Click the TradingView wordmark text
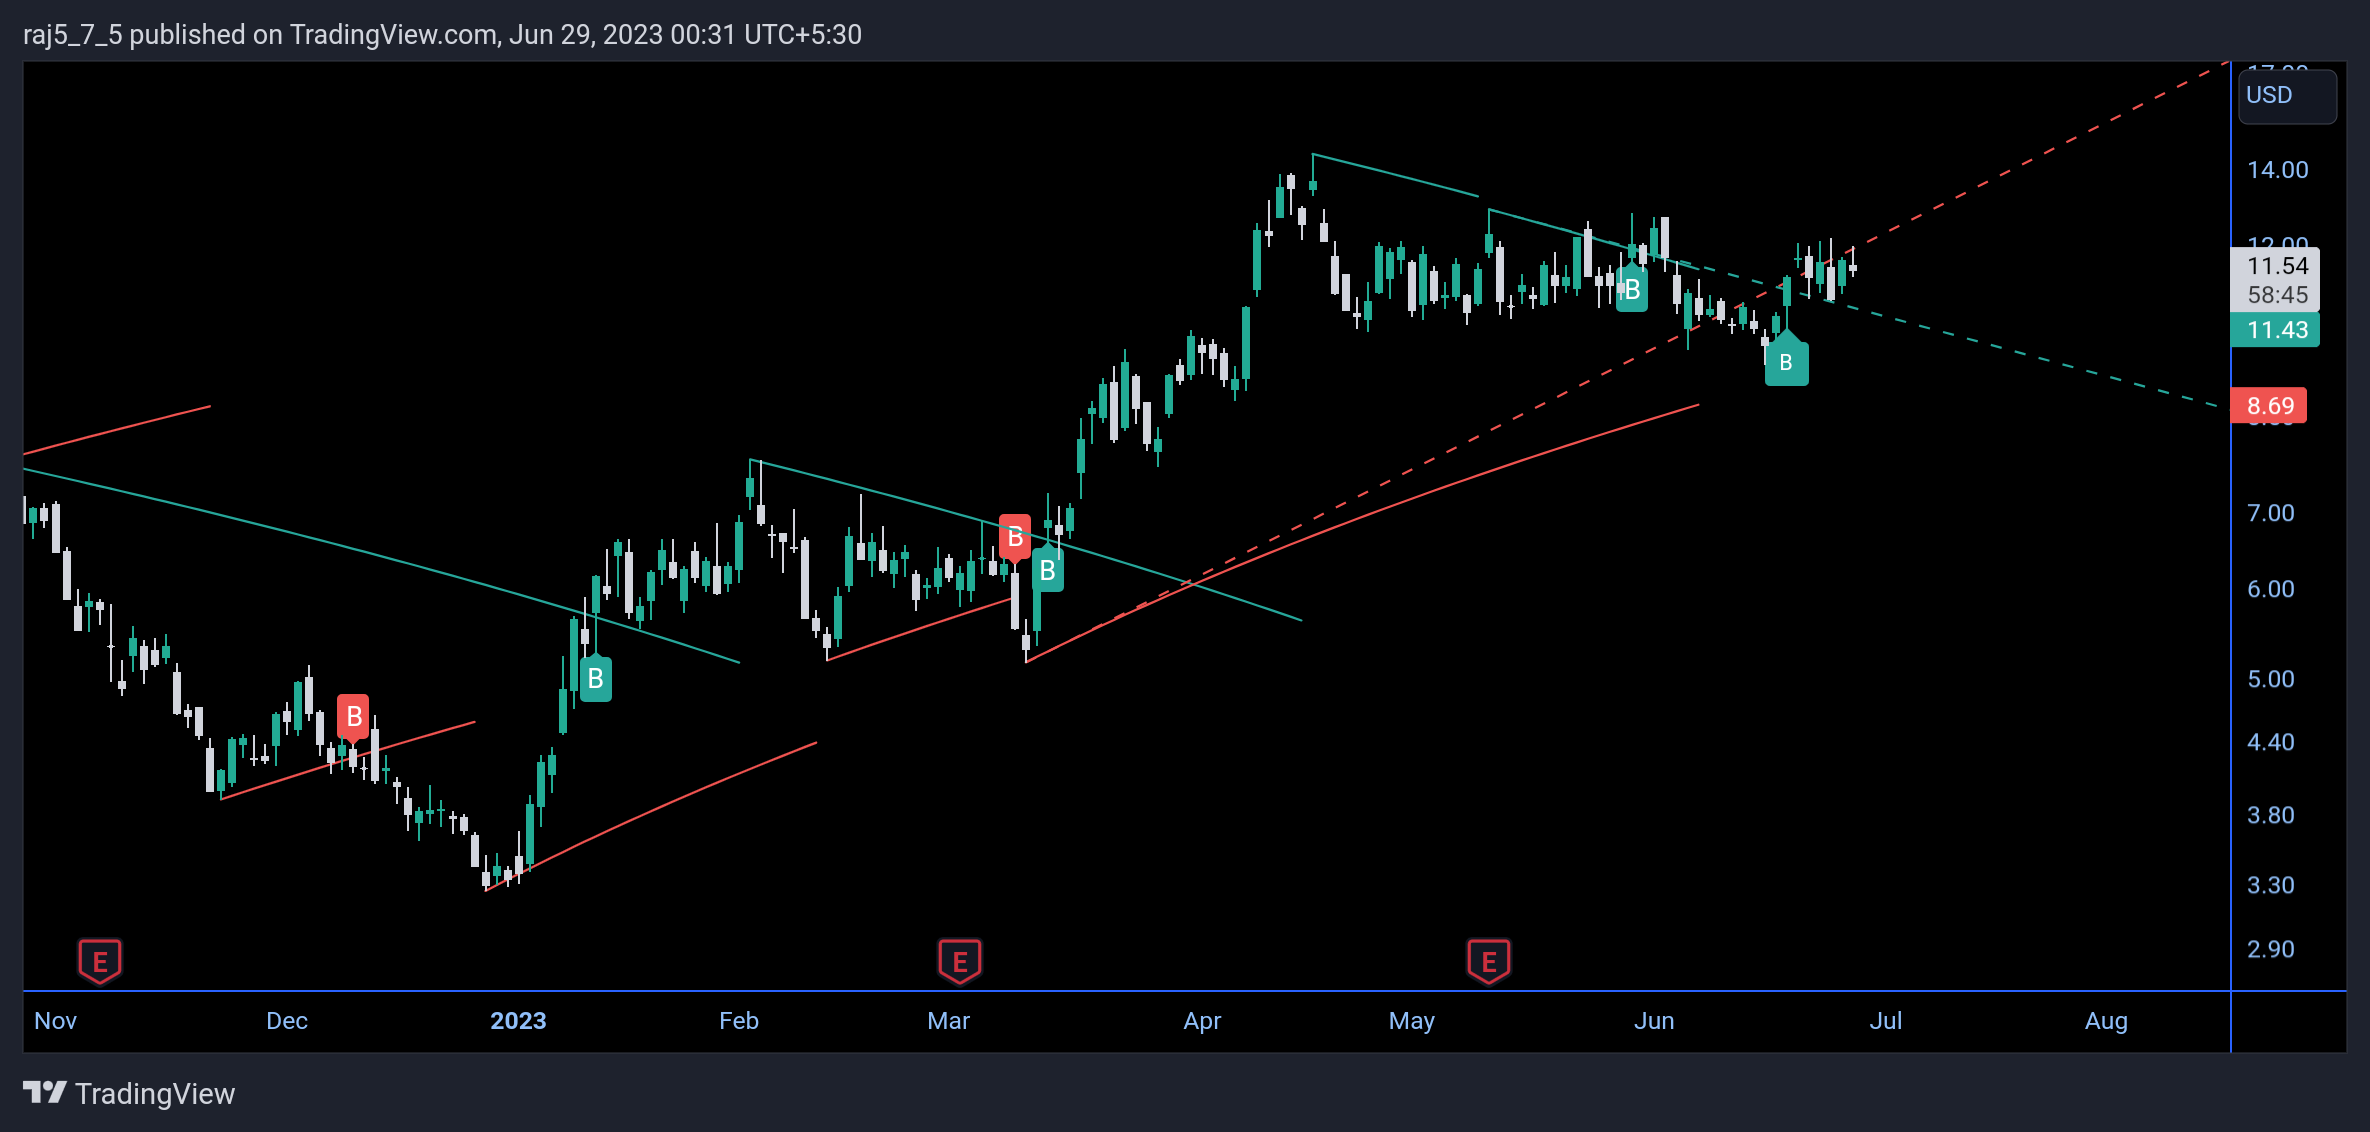Screen dimensions: 2370x1132 coord(155,1094)
